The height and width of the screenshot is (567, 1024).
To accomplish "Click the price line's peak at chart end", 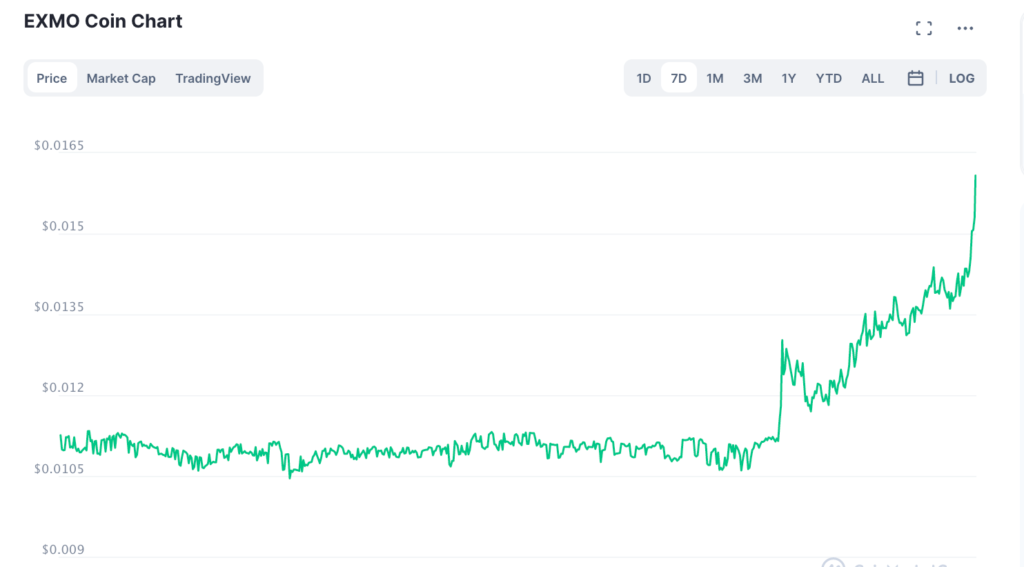I will click(976, 176).
